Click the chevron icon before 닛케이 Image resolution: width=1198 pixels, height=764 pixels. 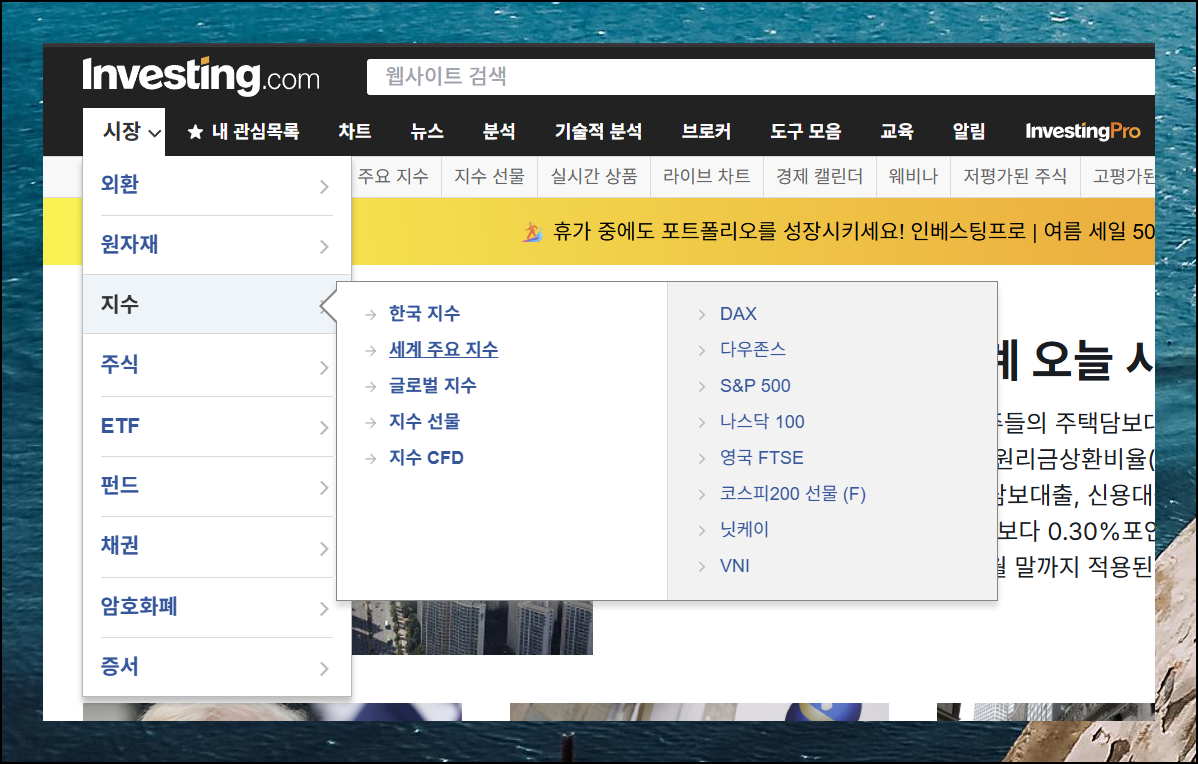tap(701, 530)
